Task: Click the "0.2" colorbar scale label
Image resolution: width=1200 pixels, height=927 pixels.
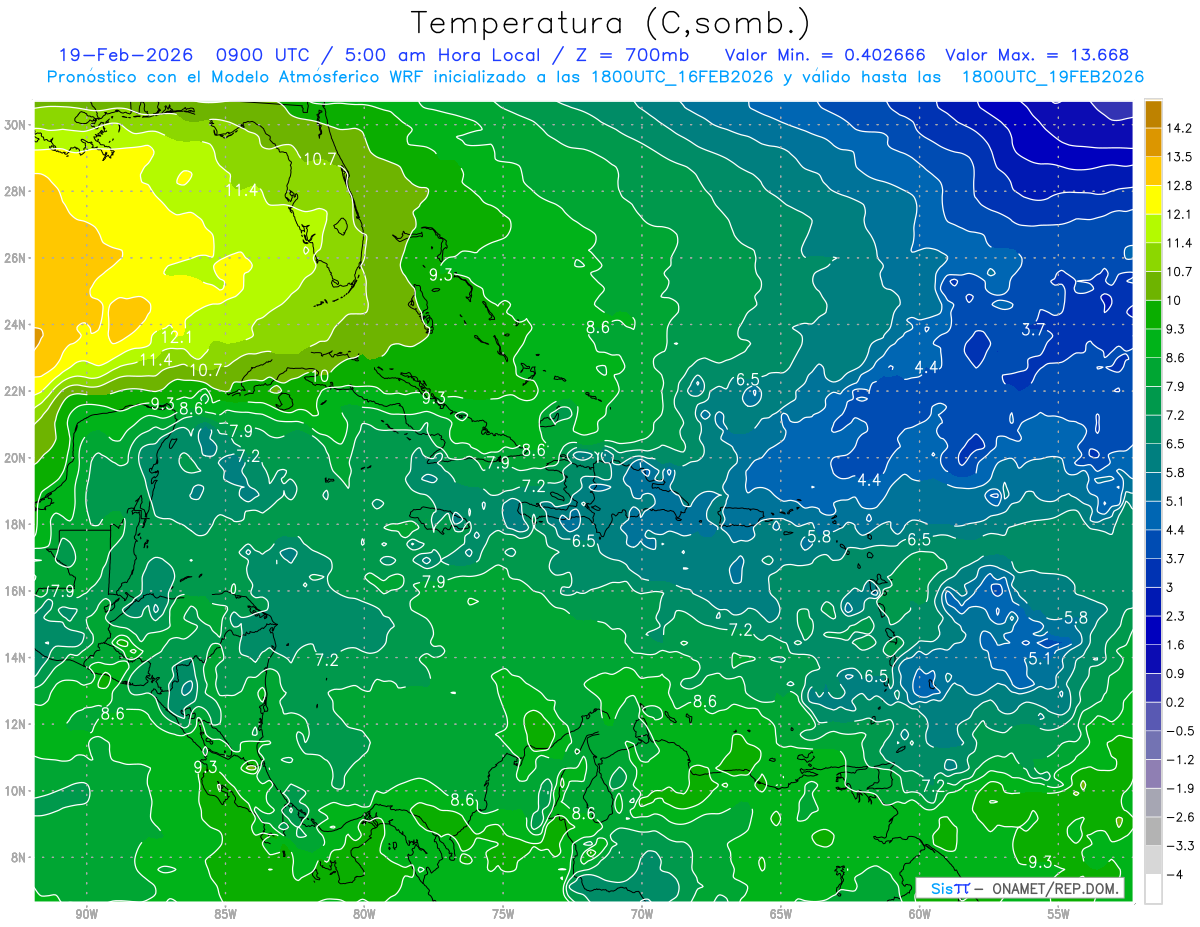Action: point(1177,702)
